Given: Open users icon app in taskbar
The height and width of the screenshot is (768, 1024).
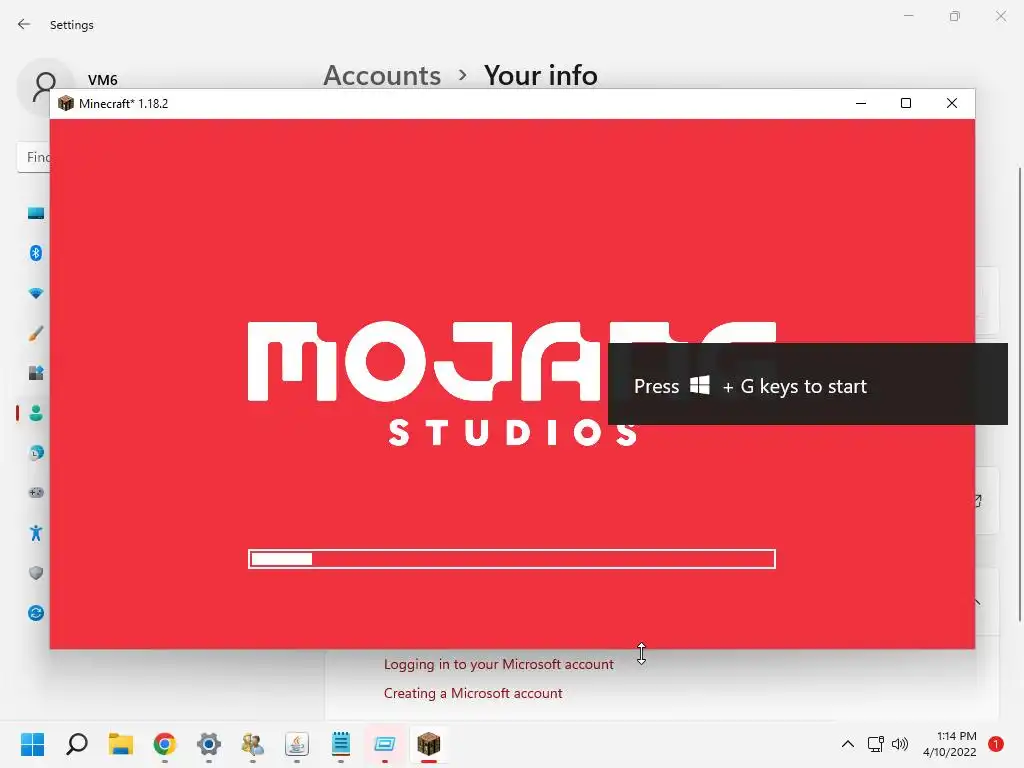Looking at the screenshot, I should 253,744.
